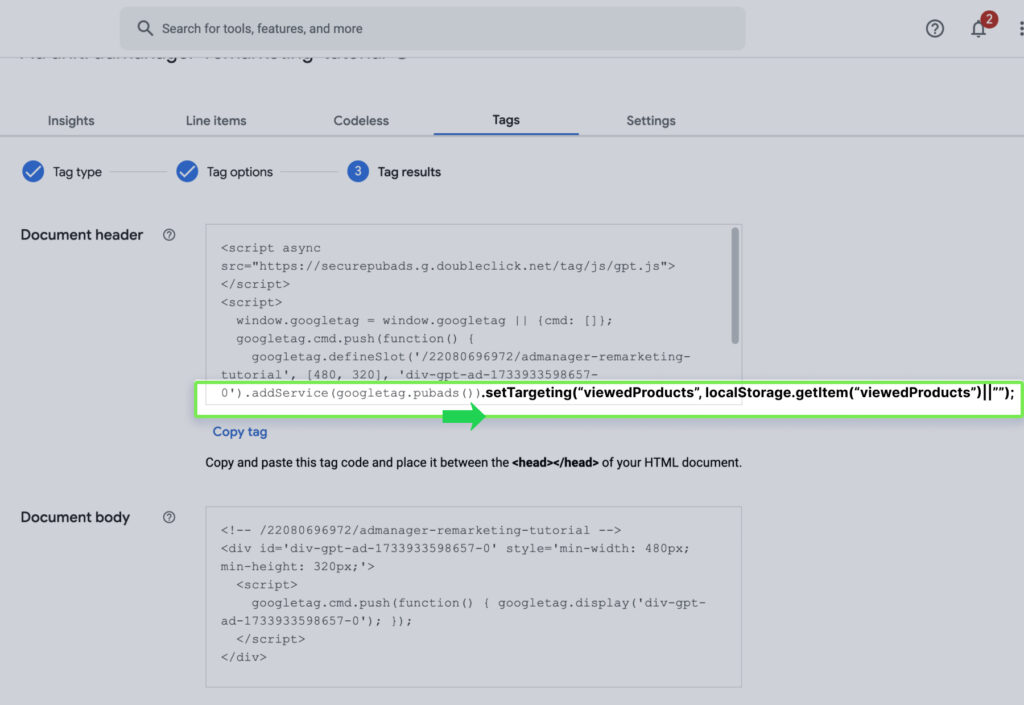Click the div id='div-gpt-ad' line
Screen dimensions: 1024x705
(455, 548)
